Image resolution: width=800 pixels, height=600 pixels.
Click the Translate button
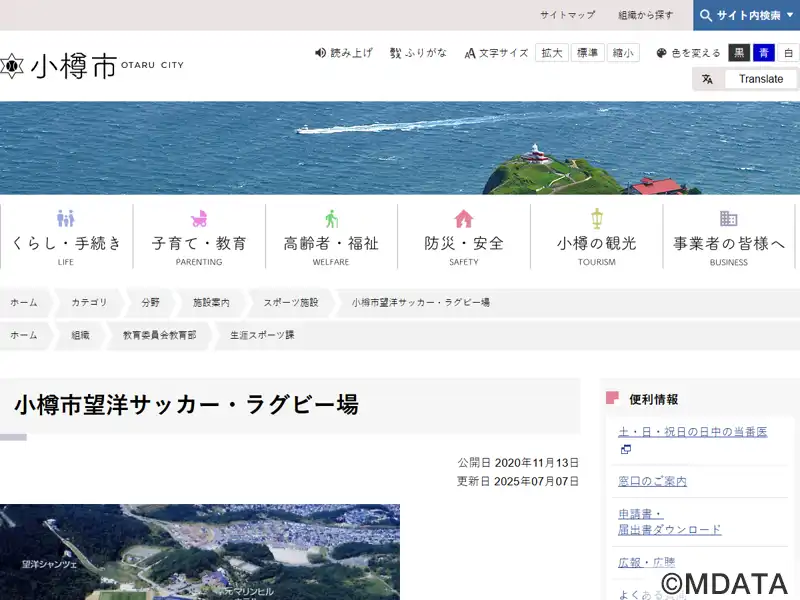click(x=761, y=79)
